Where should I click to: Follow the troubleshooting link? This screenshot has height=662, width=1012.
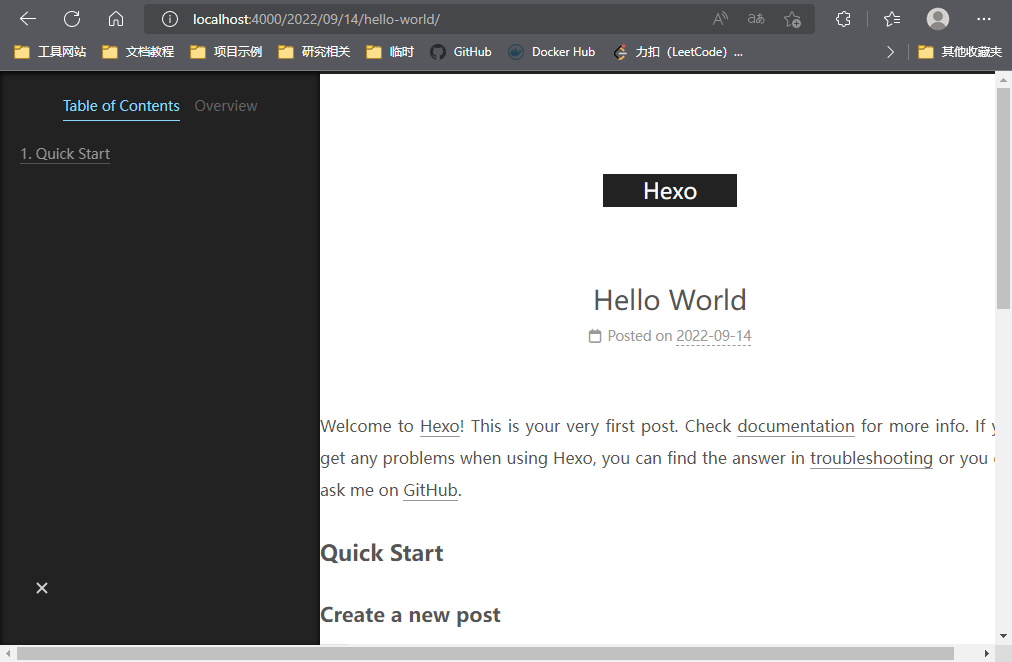[871, 458]
